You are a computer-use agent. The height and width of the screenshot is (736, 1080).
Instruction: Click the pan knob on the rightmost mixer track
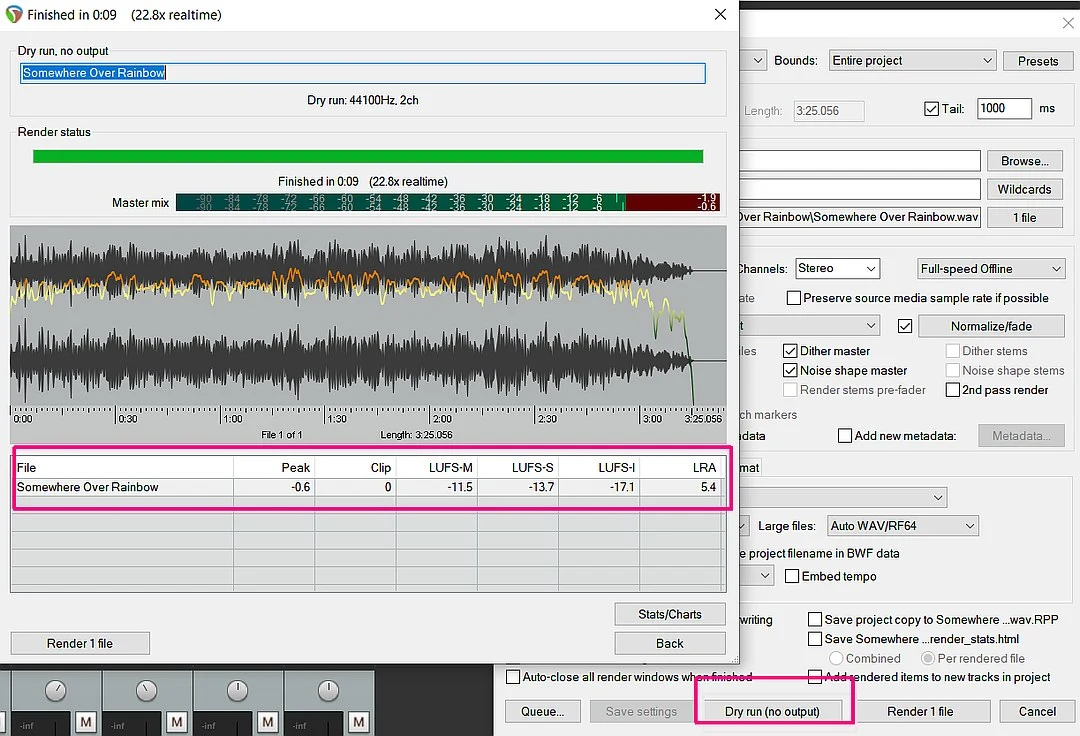[328, 691]
